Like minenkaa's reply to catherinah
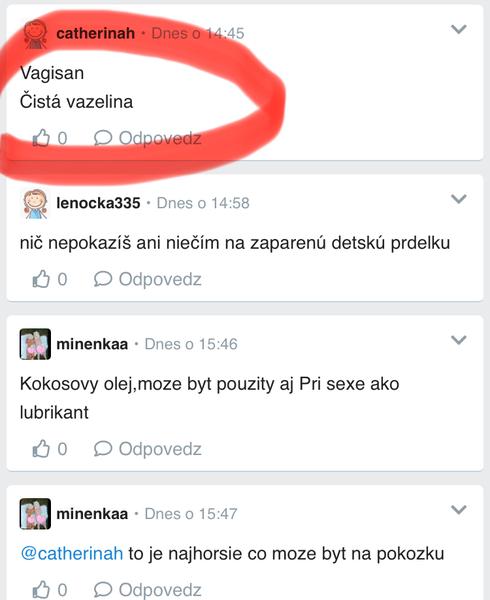490x600 pixels. [41, 589]
